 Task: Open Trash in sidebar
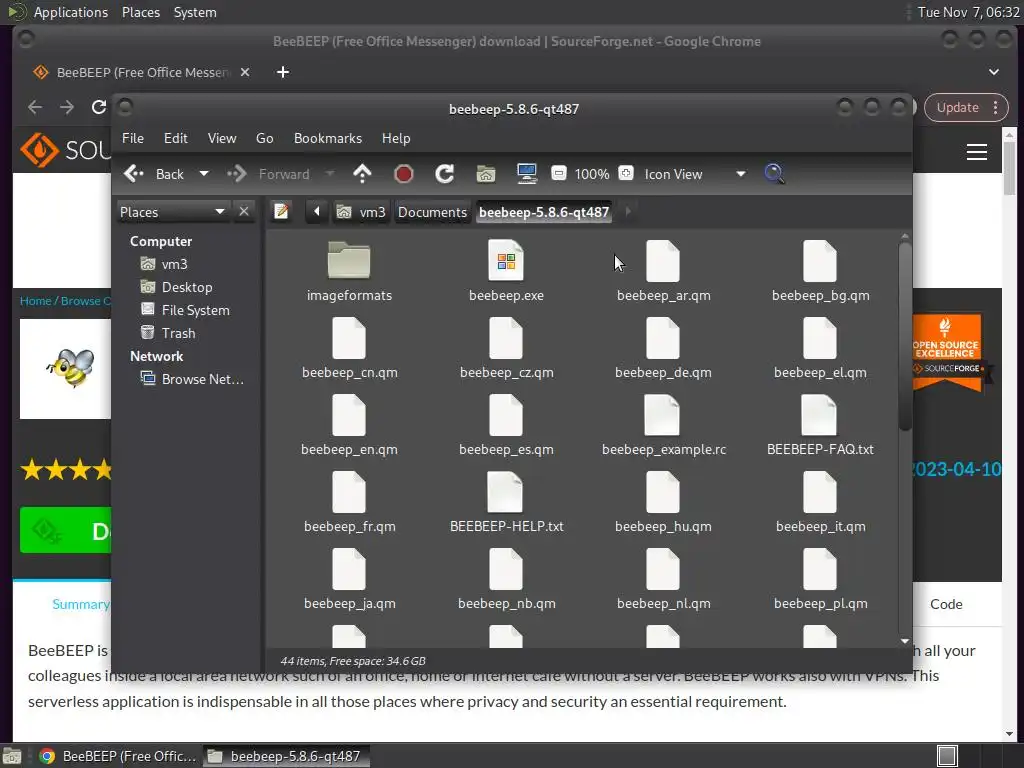tap(168, 333)
